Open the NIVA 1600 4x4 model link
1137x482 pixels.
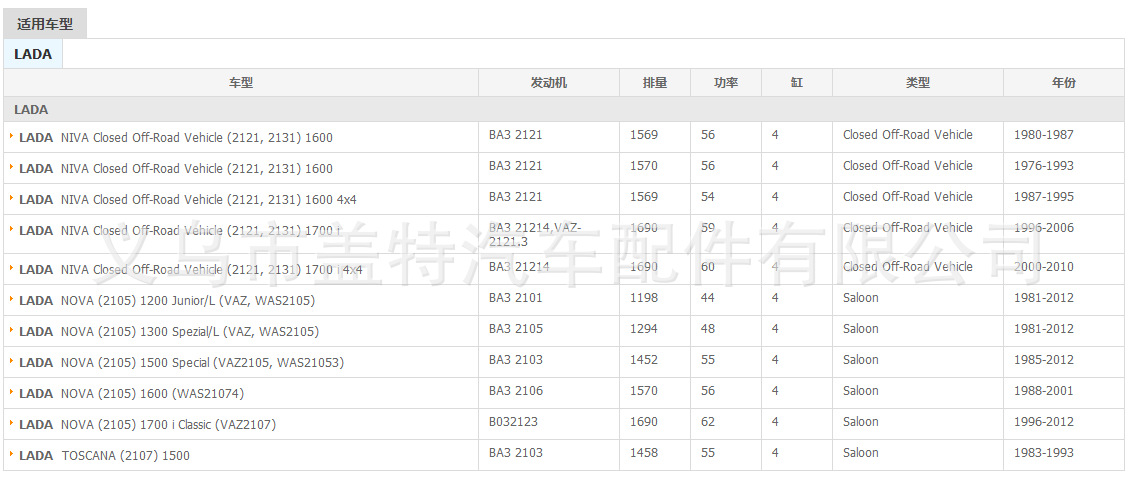tap(188, 199)
